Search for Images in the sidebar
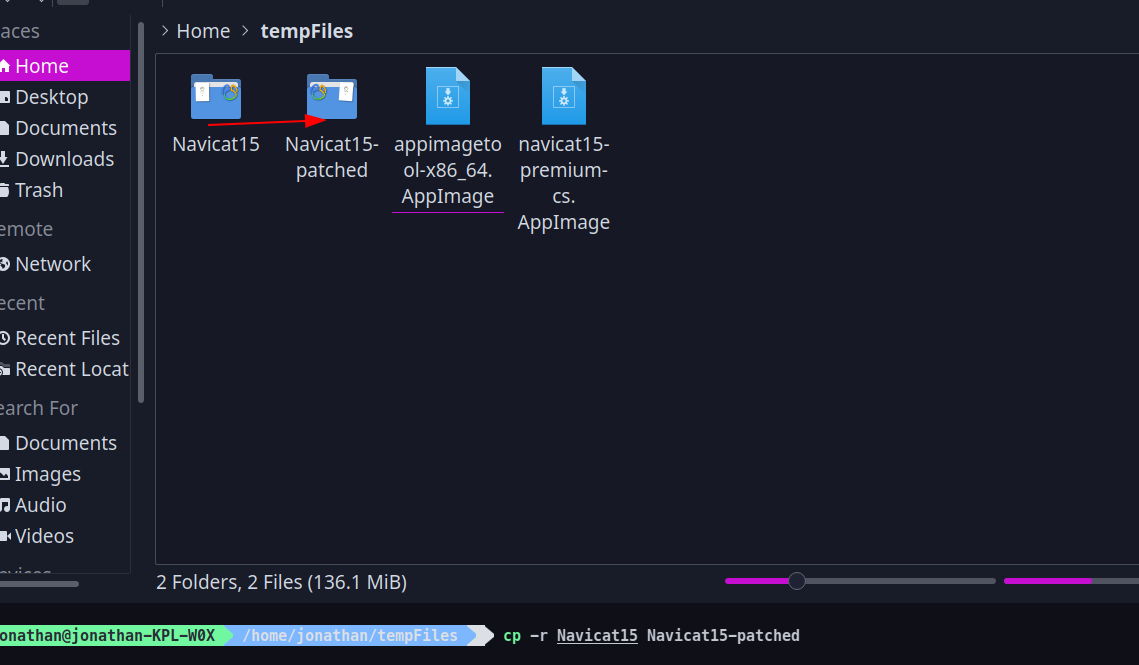The width and height of the screenshot is (1139, 665). (47, 474)
